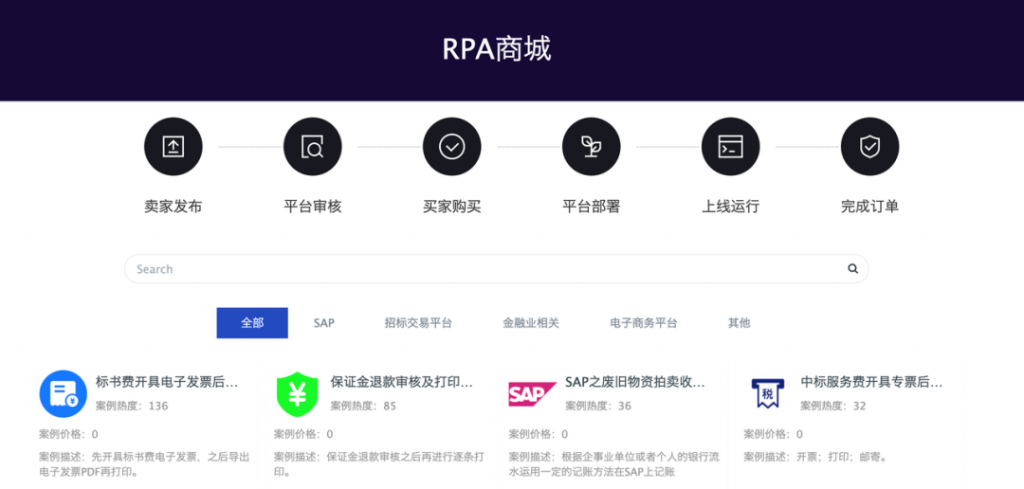1024x489 pixels.
Task: Open the 其他 category tab
Action: click(739, 323)
